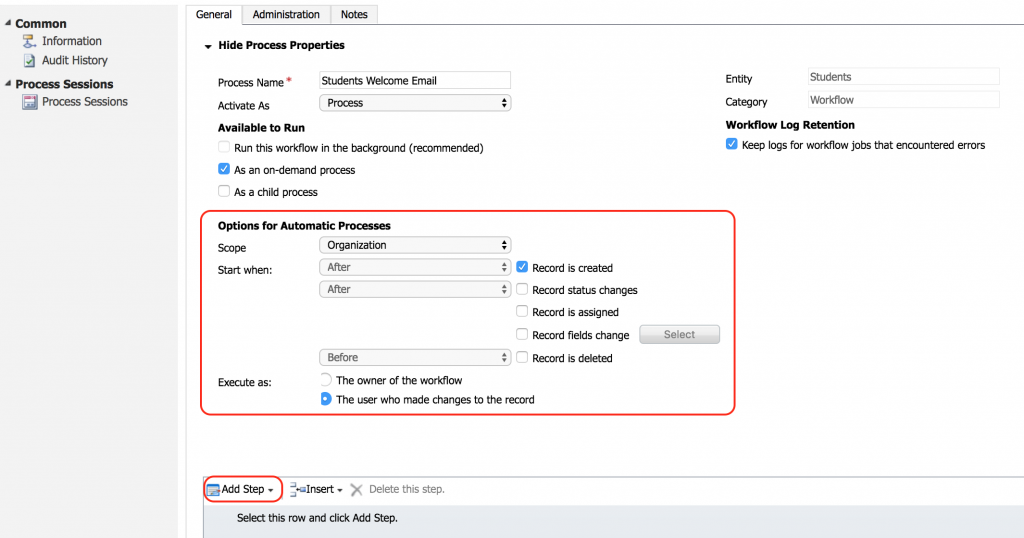1024x538 pixels.
Task: Click the Audit History icon
Action: point(29,60)
